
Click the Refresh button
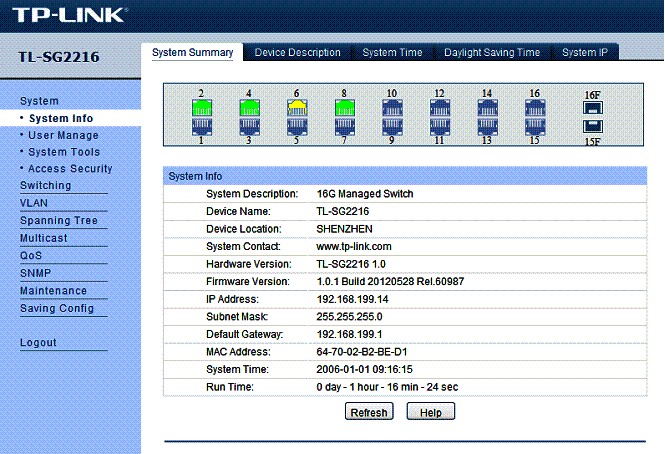click(369, 412)
